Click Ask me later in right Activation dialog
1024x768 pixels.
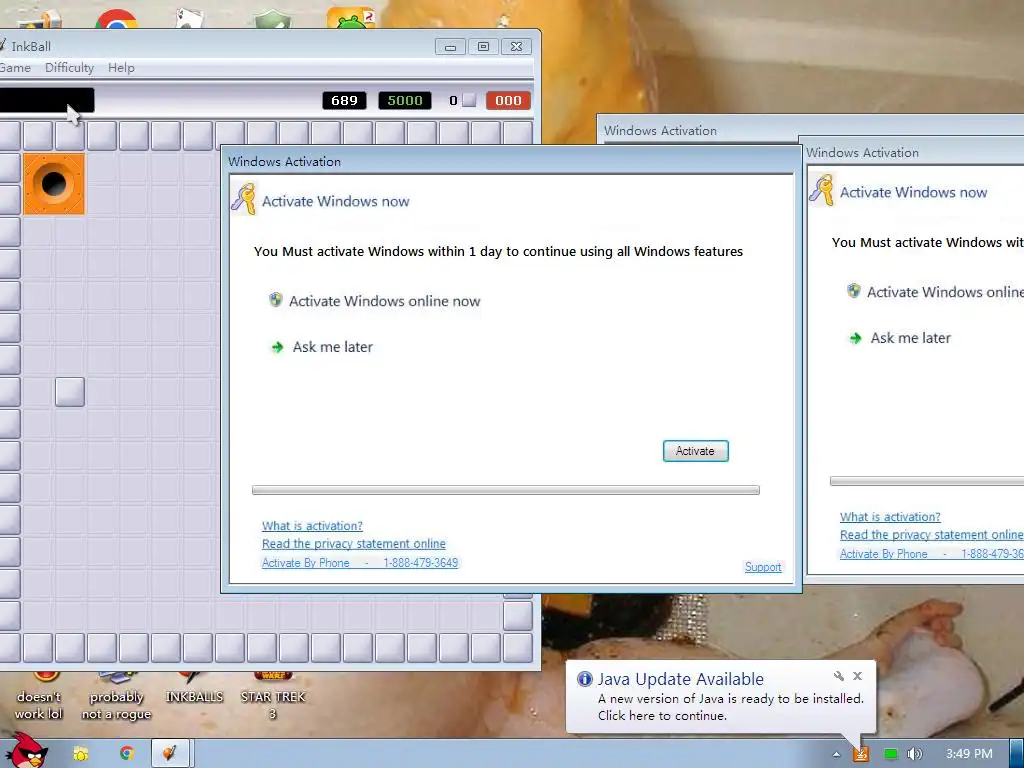(910, 338)
